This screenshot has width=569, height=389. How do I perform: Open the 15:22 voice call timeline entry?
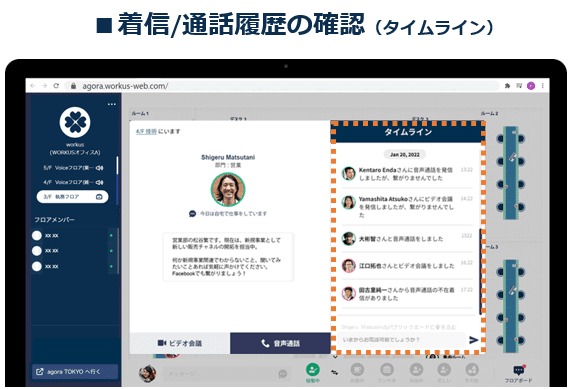point(407,239)
